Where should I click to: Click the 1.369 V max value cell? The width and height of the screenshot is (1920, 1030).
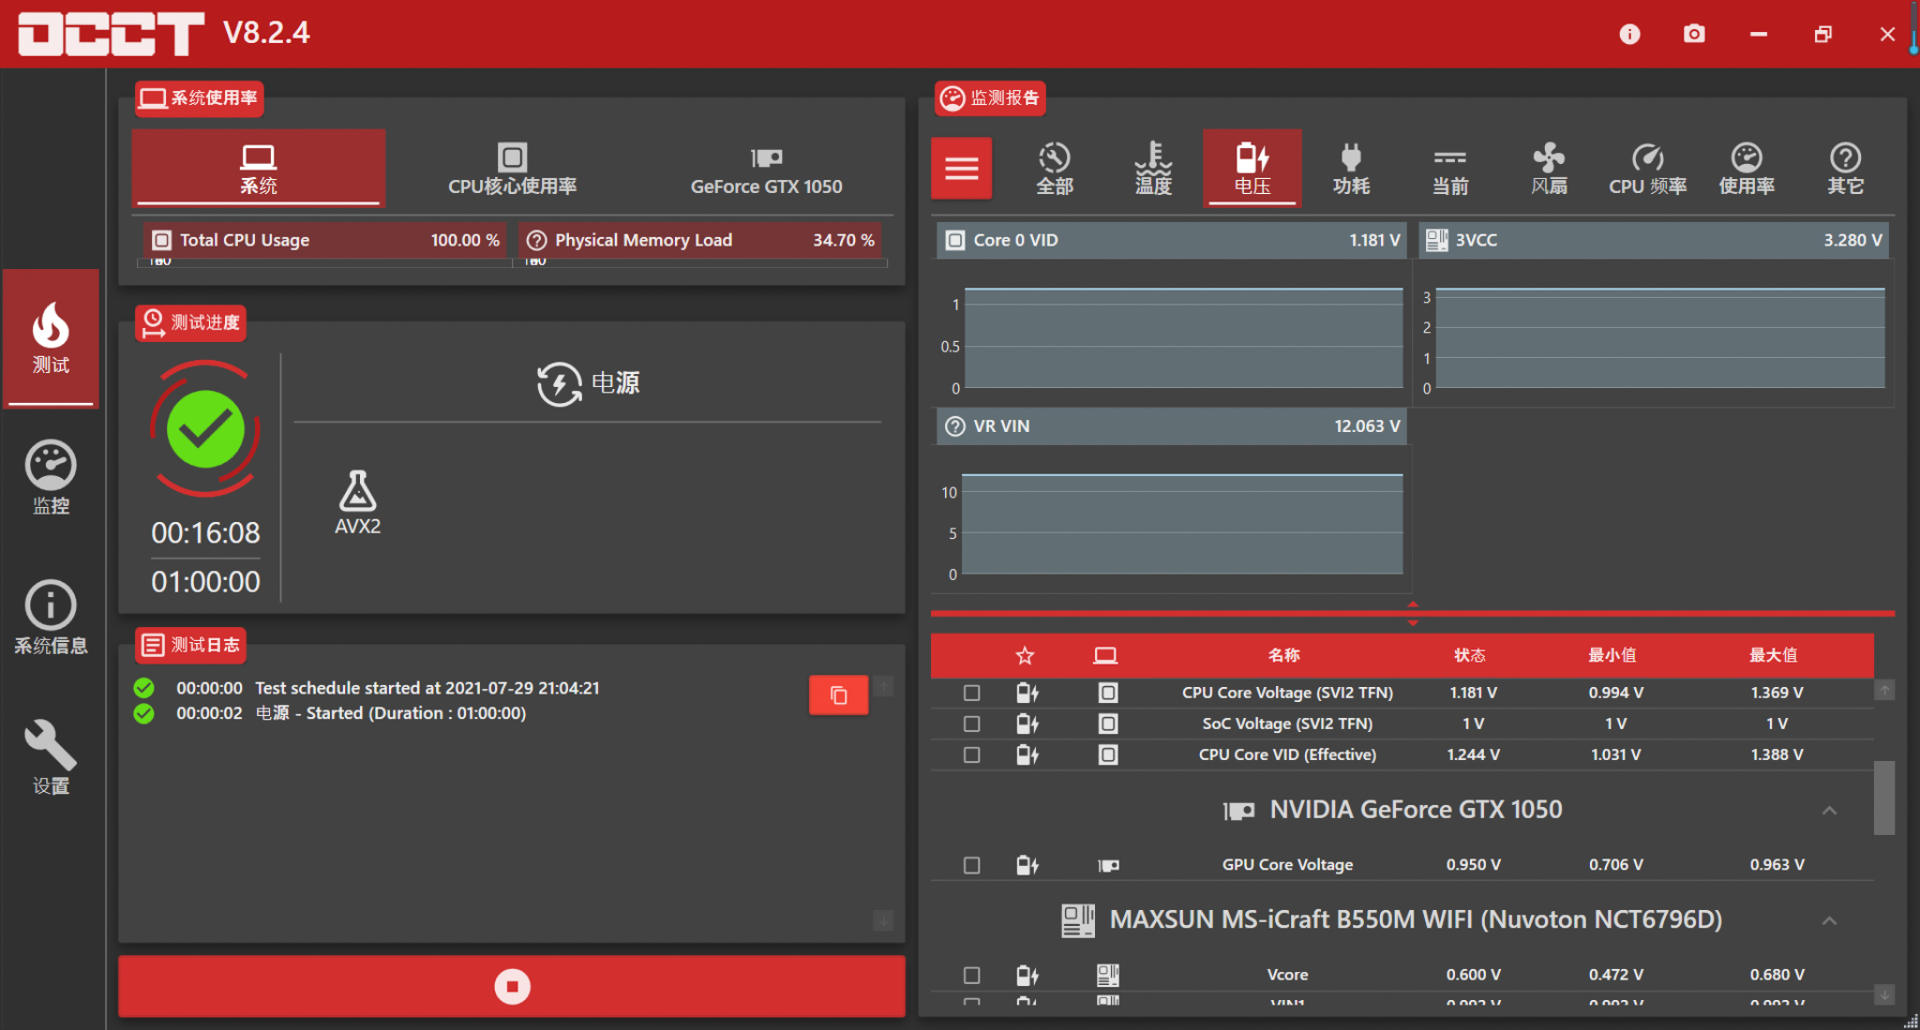(x=1777, y=693)
